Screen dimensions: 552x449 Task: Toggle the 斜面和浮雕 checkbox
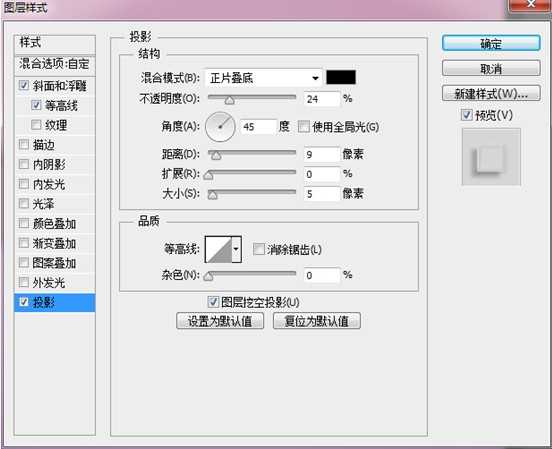pyautogui.click(x=24, y=85)
